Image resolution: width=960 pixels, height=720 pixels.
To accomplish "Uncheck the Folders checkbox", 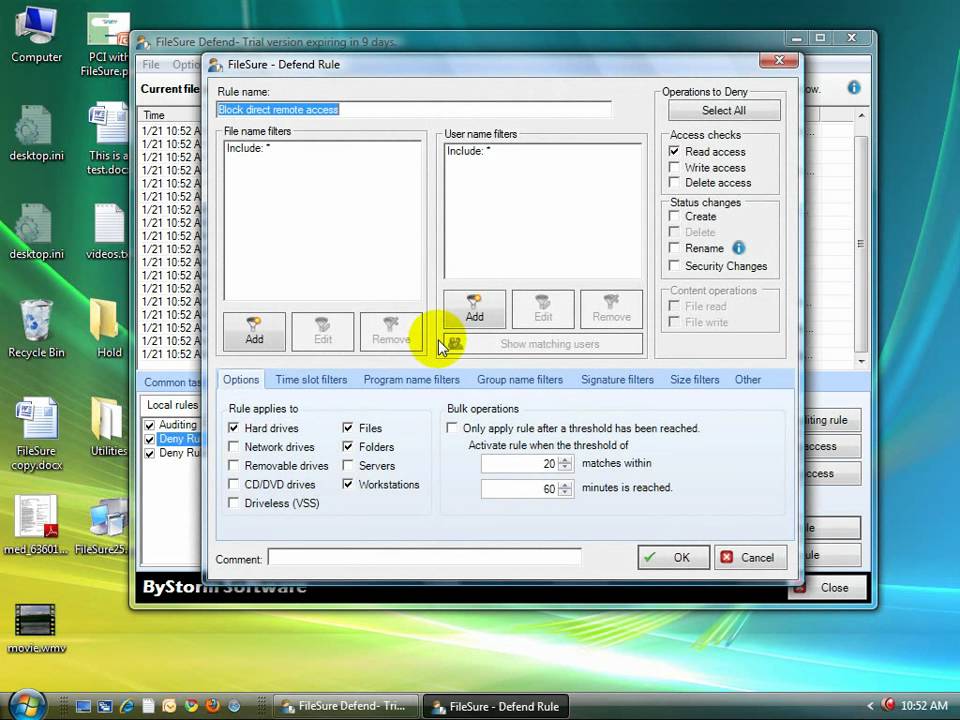I will point(348,446).
